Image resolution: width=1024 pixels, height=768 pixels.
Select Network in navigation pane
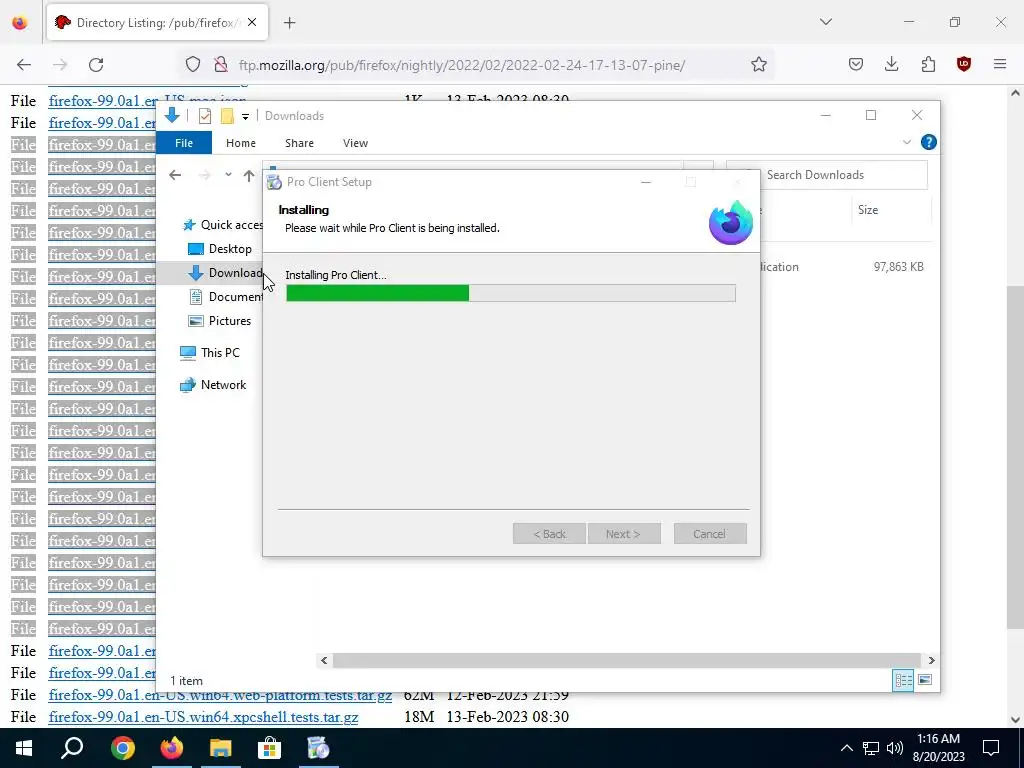pyautogui.click(x=214, y=385)
